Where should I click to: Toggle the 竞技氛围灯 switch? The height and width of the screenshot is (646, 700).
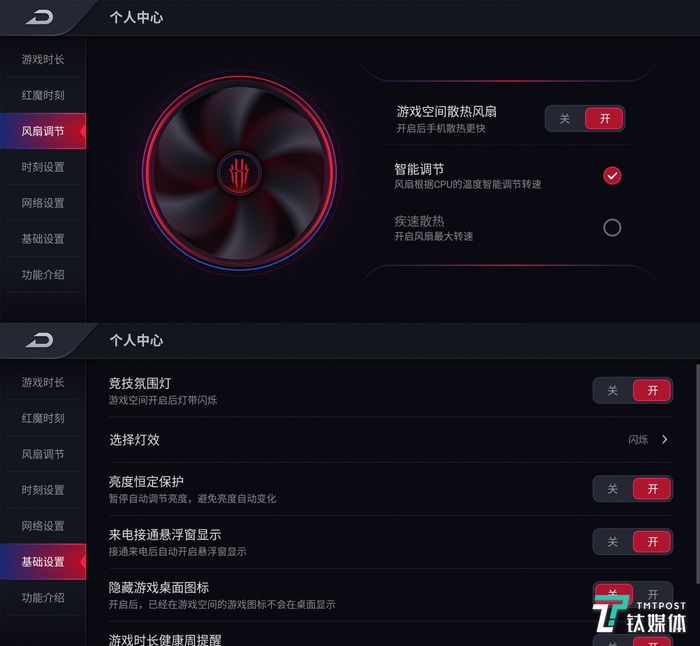[x=633, y=391]
